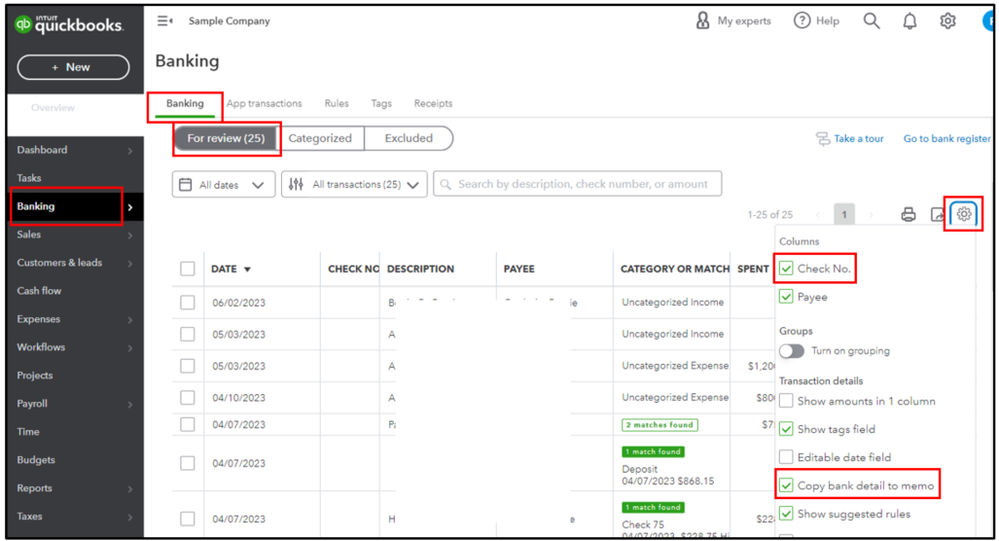Expand the Reports sidebar chevron
The width and height of the screenshot is (999, 541).
(130, 489)
